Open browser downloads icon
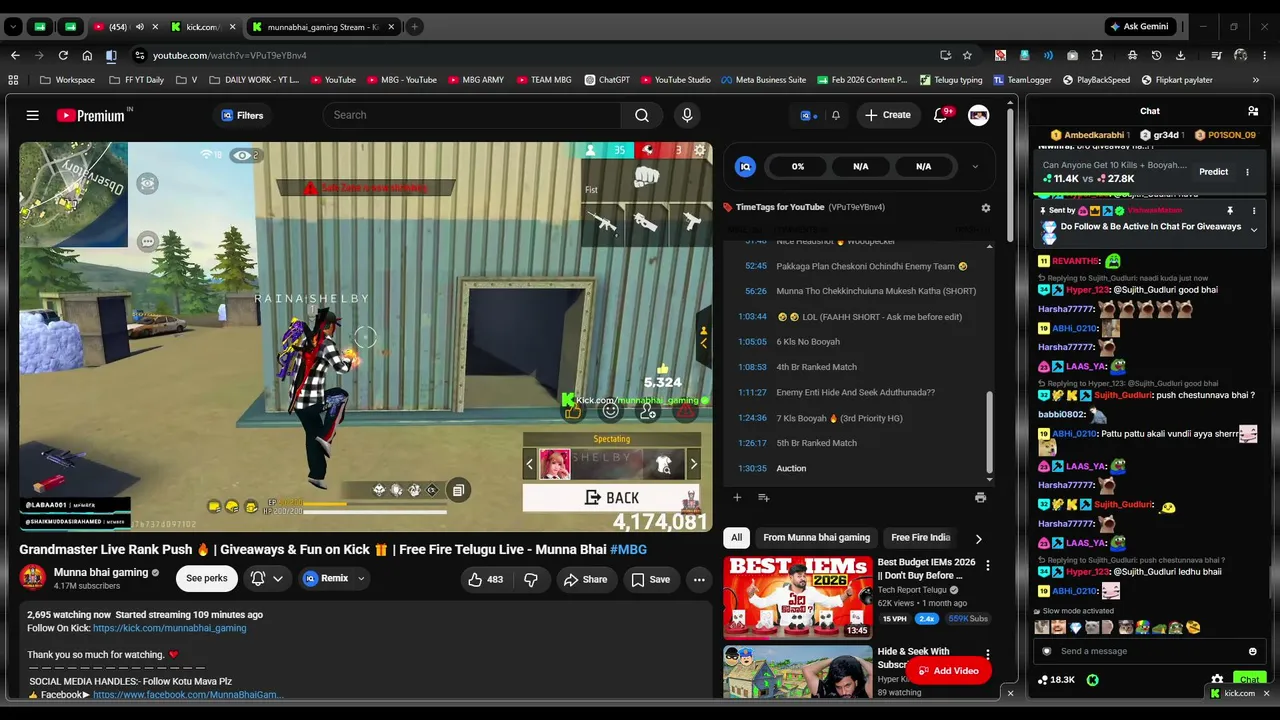The image size is (1280, 720). 1181,55
